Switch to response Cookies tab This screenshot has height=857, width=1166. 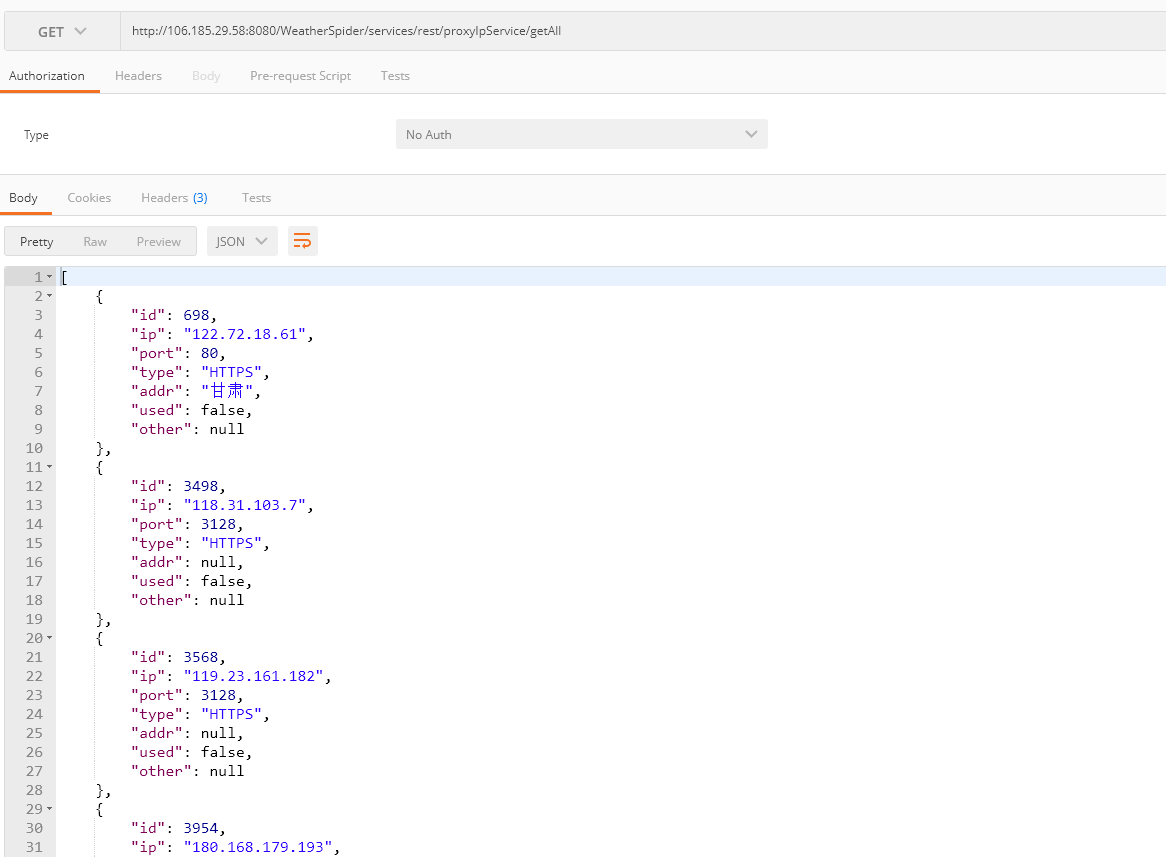pos(89,198)
